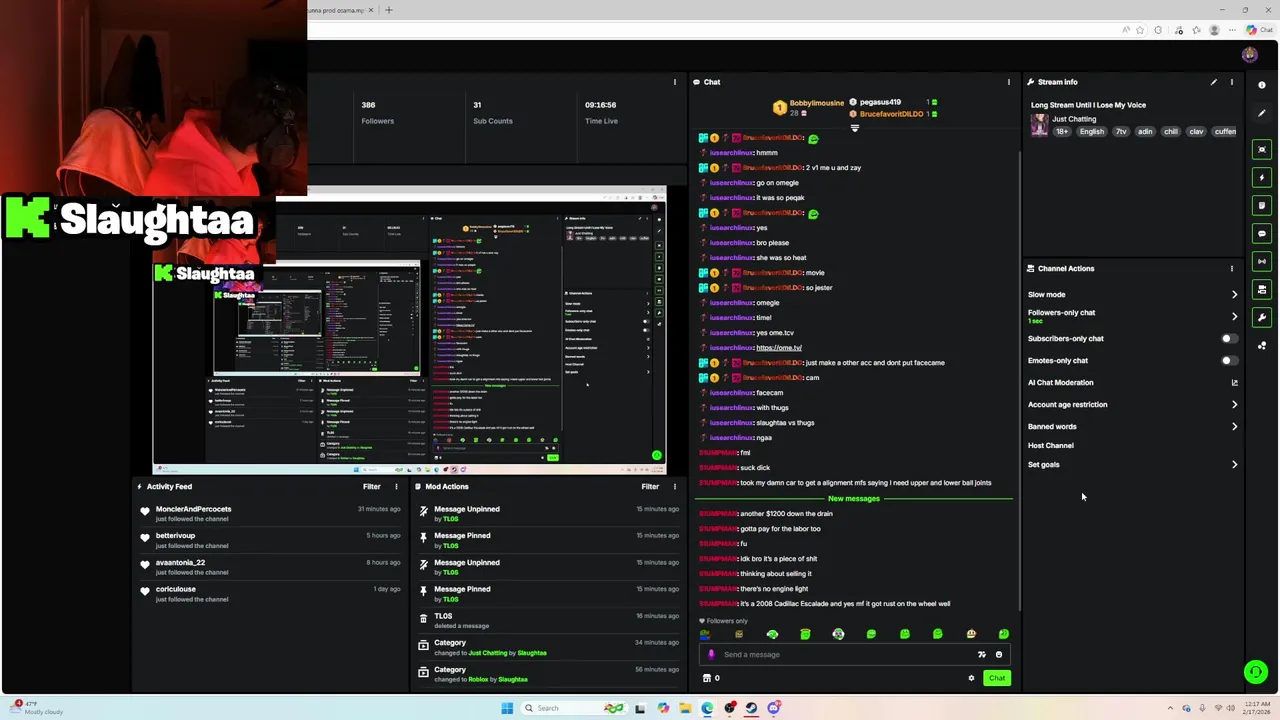
Task: Select the camera icon in the right sidebar
Action: point(1262,289)
